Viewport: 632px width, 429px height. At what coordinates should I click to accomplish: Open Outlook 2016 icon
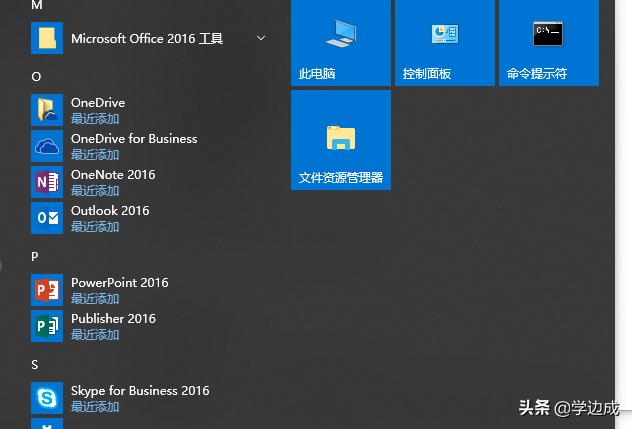tap(47, 218)
